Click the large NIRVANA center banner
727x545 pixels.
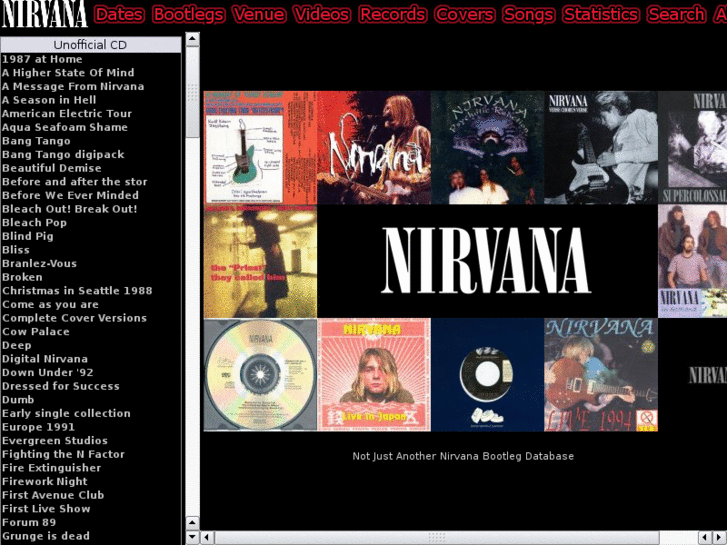(487, 261)
